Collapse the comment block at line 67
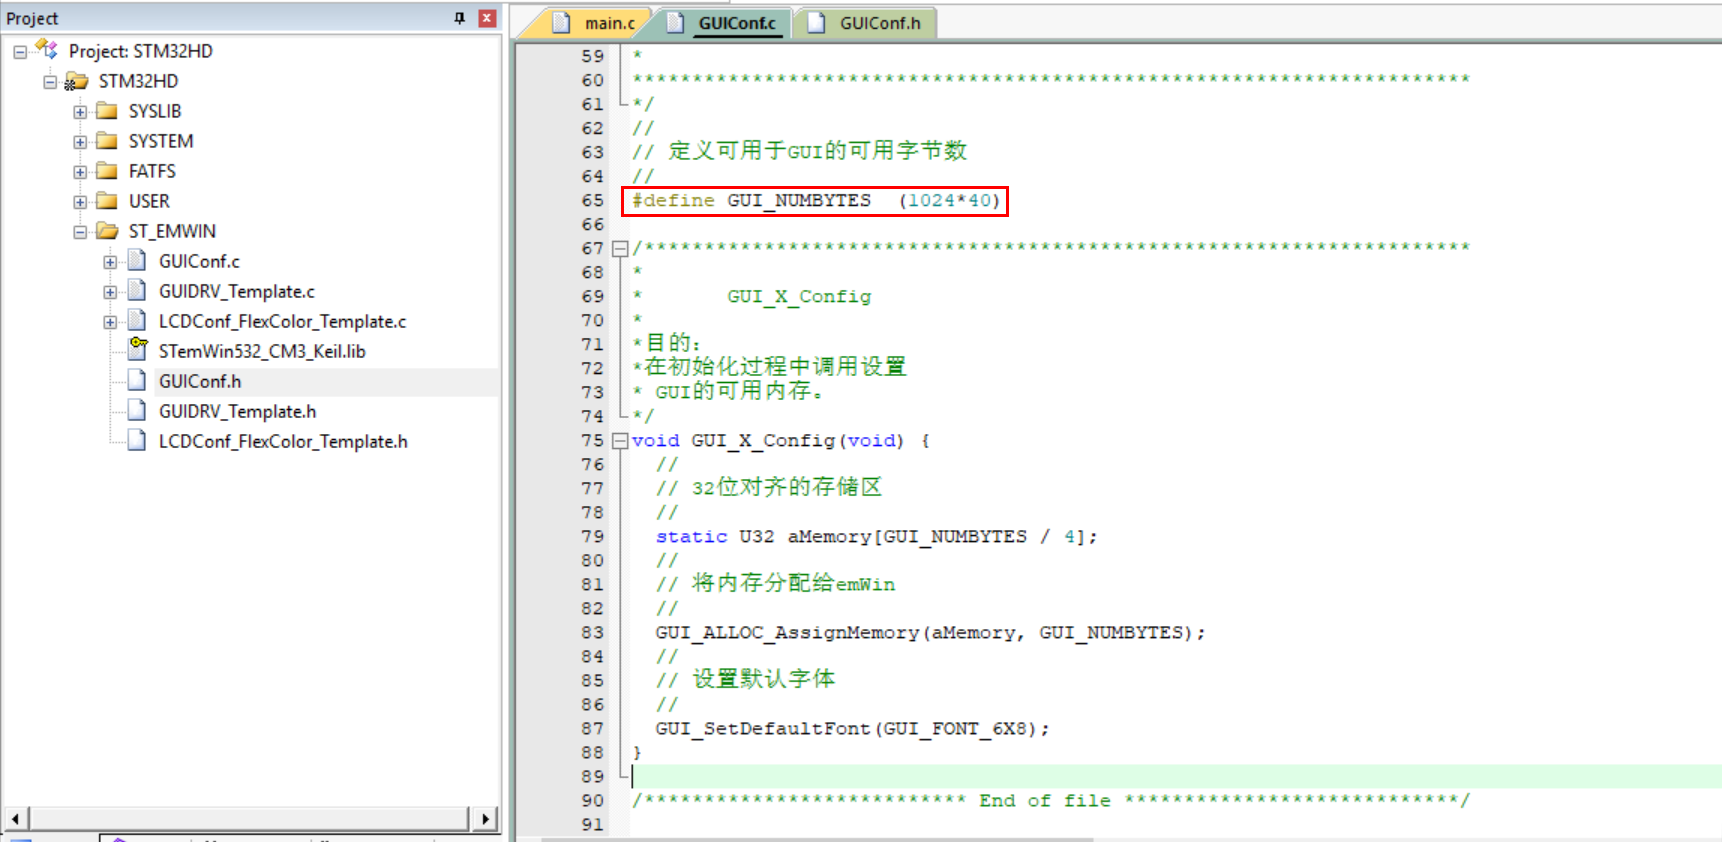The height and width of the screenshot is (842, 1722). pos(620,248)
